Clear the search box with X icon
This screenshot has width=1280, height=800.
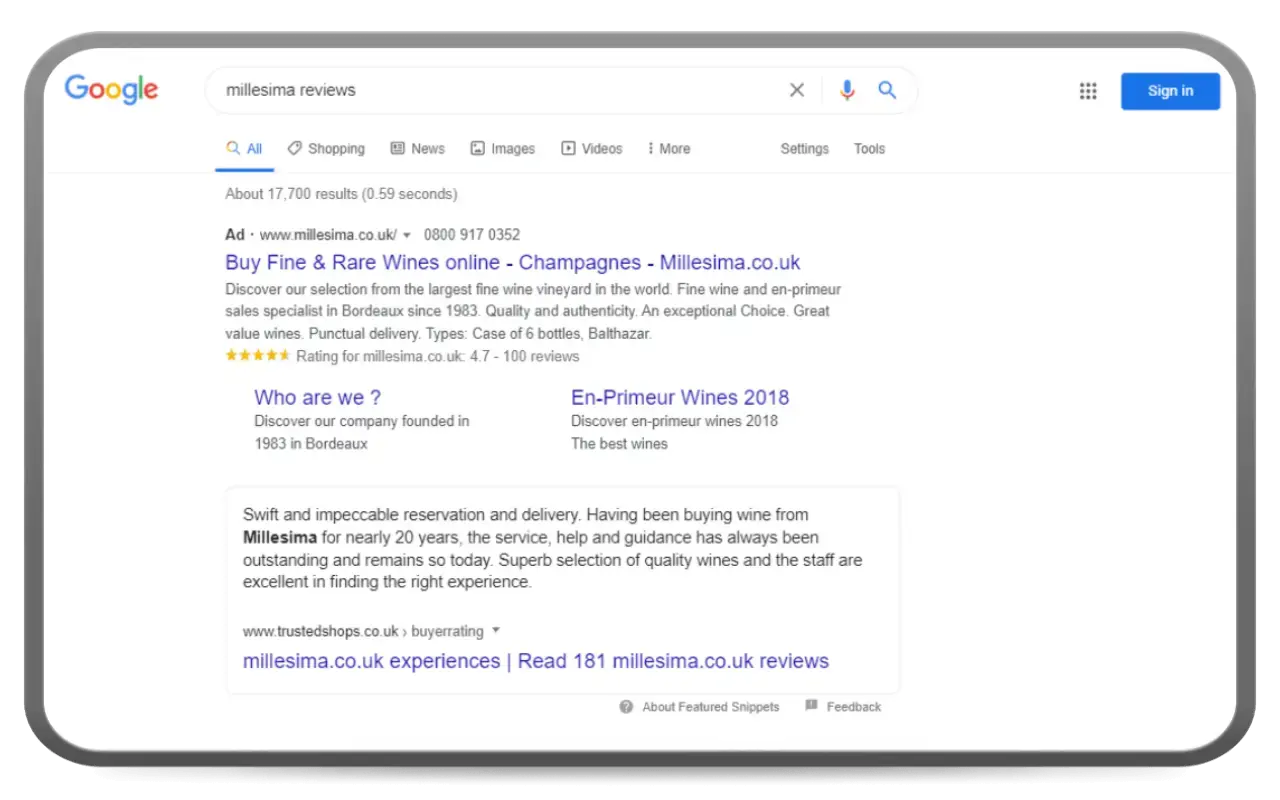click(x=797, y=90)
